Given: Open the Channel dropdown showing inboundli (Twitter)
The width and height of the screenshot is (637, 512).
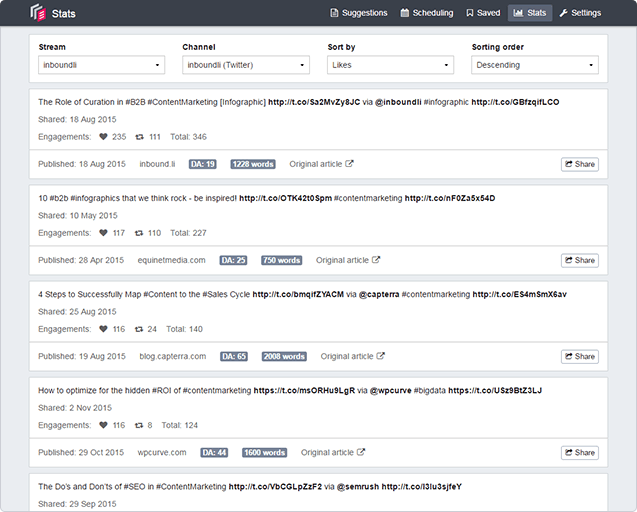Looking at the screenshot, I should tap(246, 65).
